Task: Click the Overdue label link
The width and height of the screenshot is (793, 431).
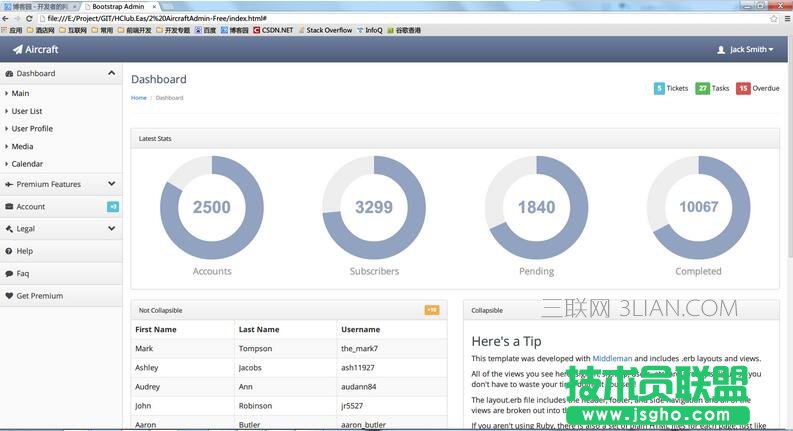Action: (x=766, y=88)
